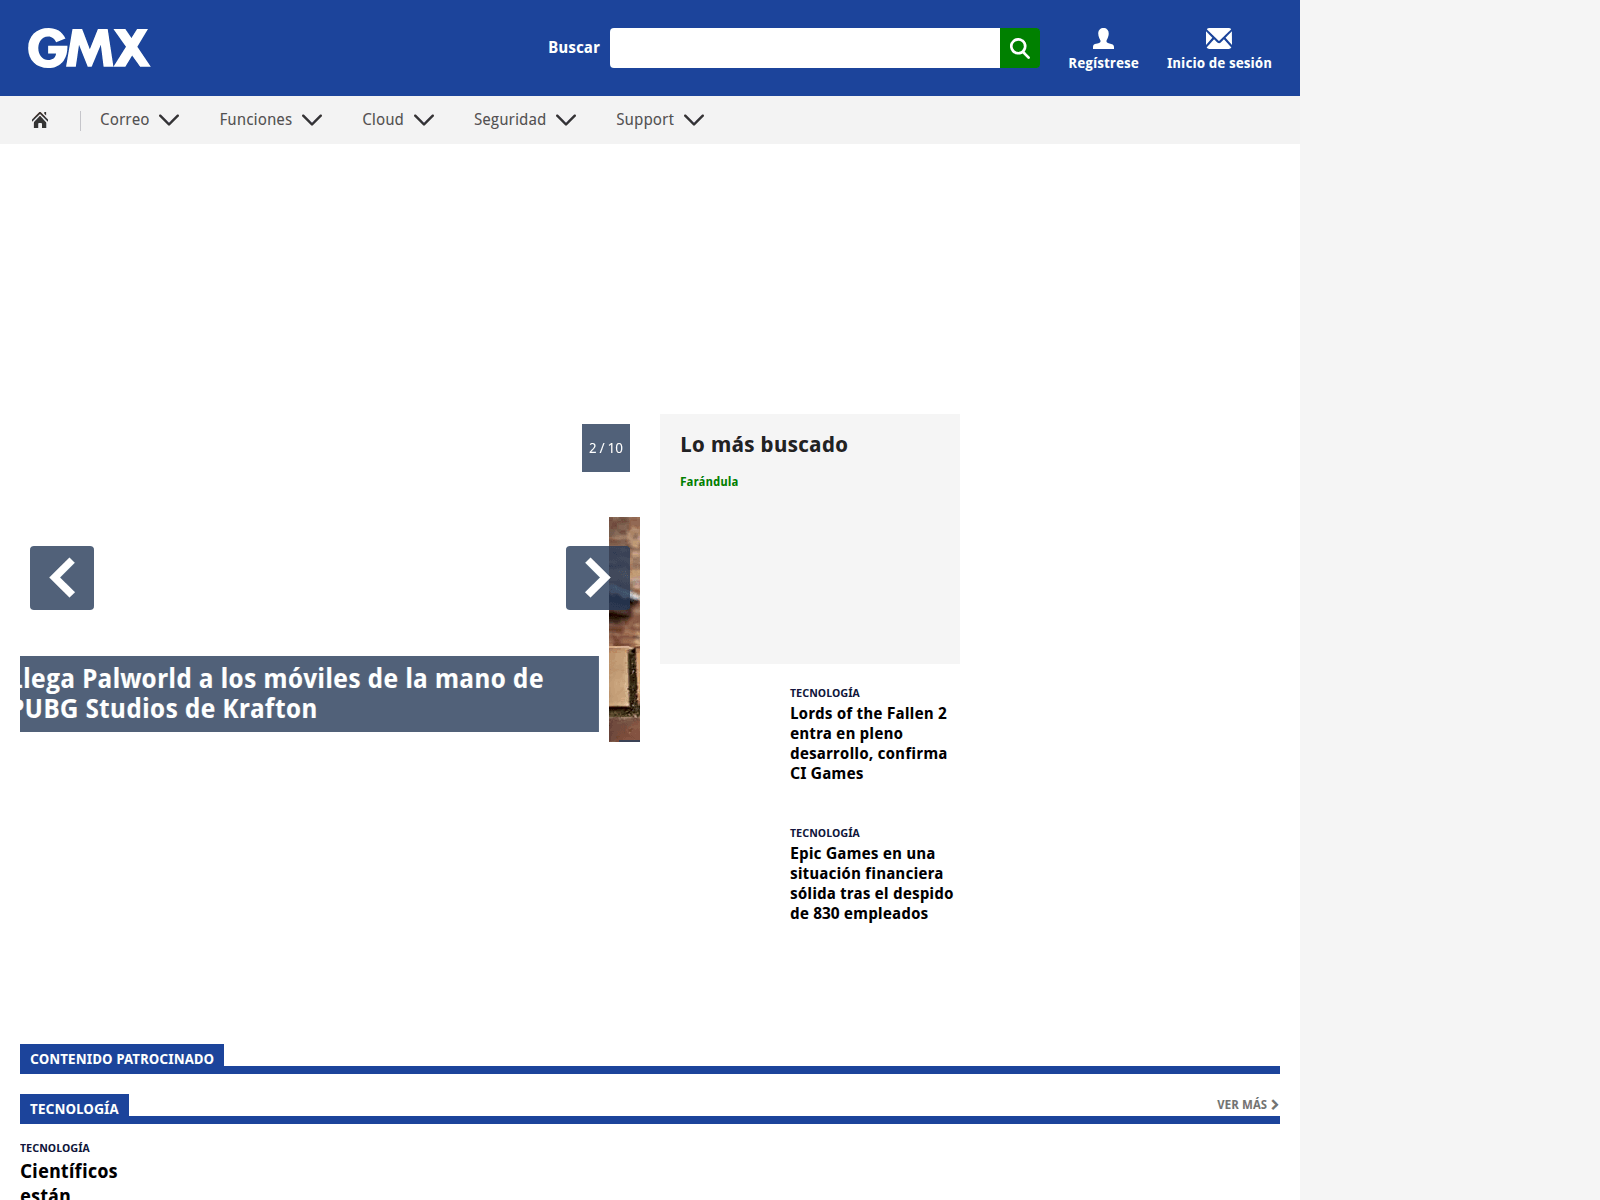Expand the Support menu

pos(659,120)
